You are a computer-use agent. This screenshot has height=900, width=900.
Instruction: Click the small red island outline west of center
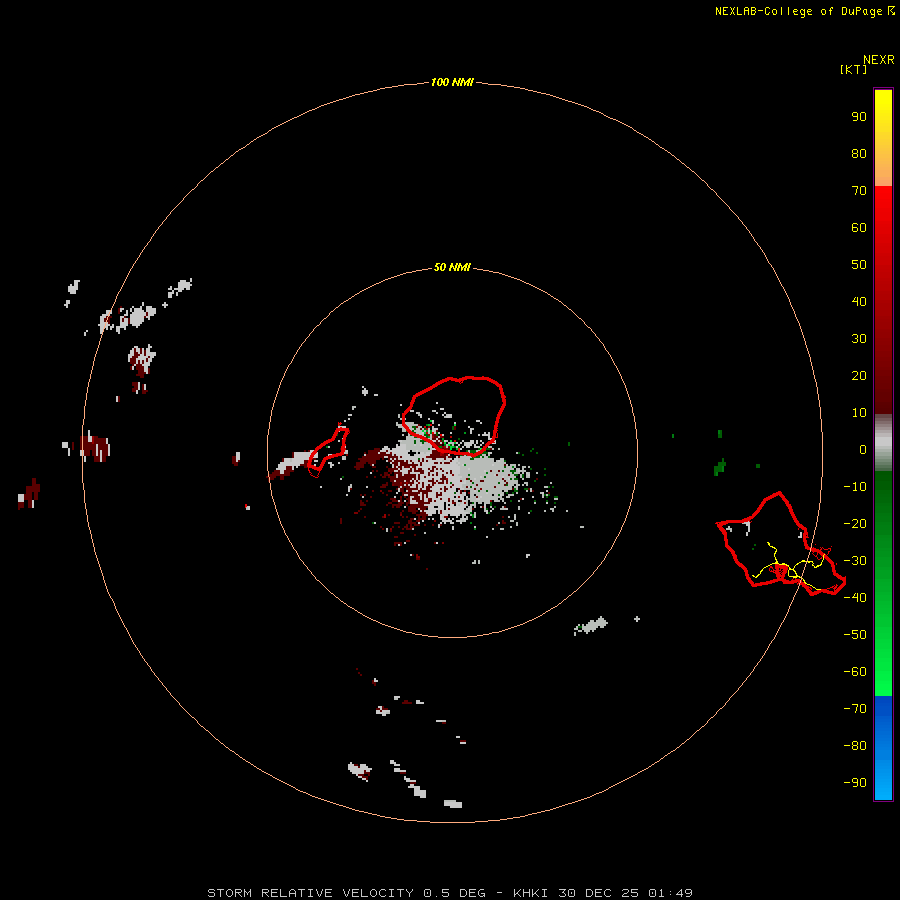328,452
